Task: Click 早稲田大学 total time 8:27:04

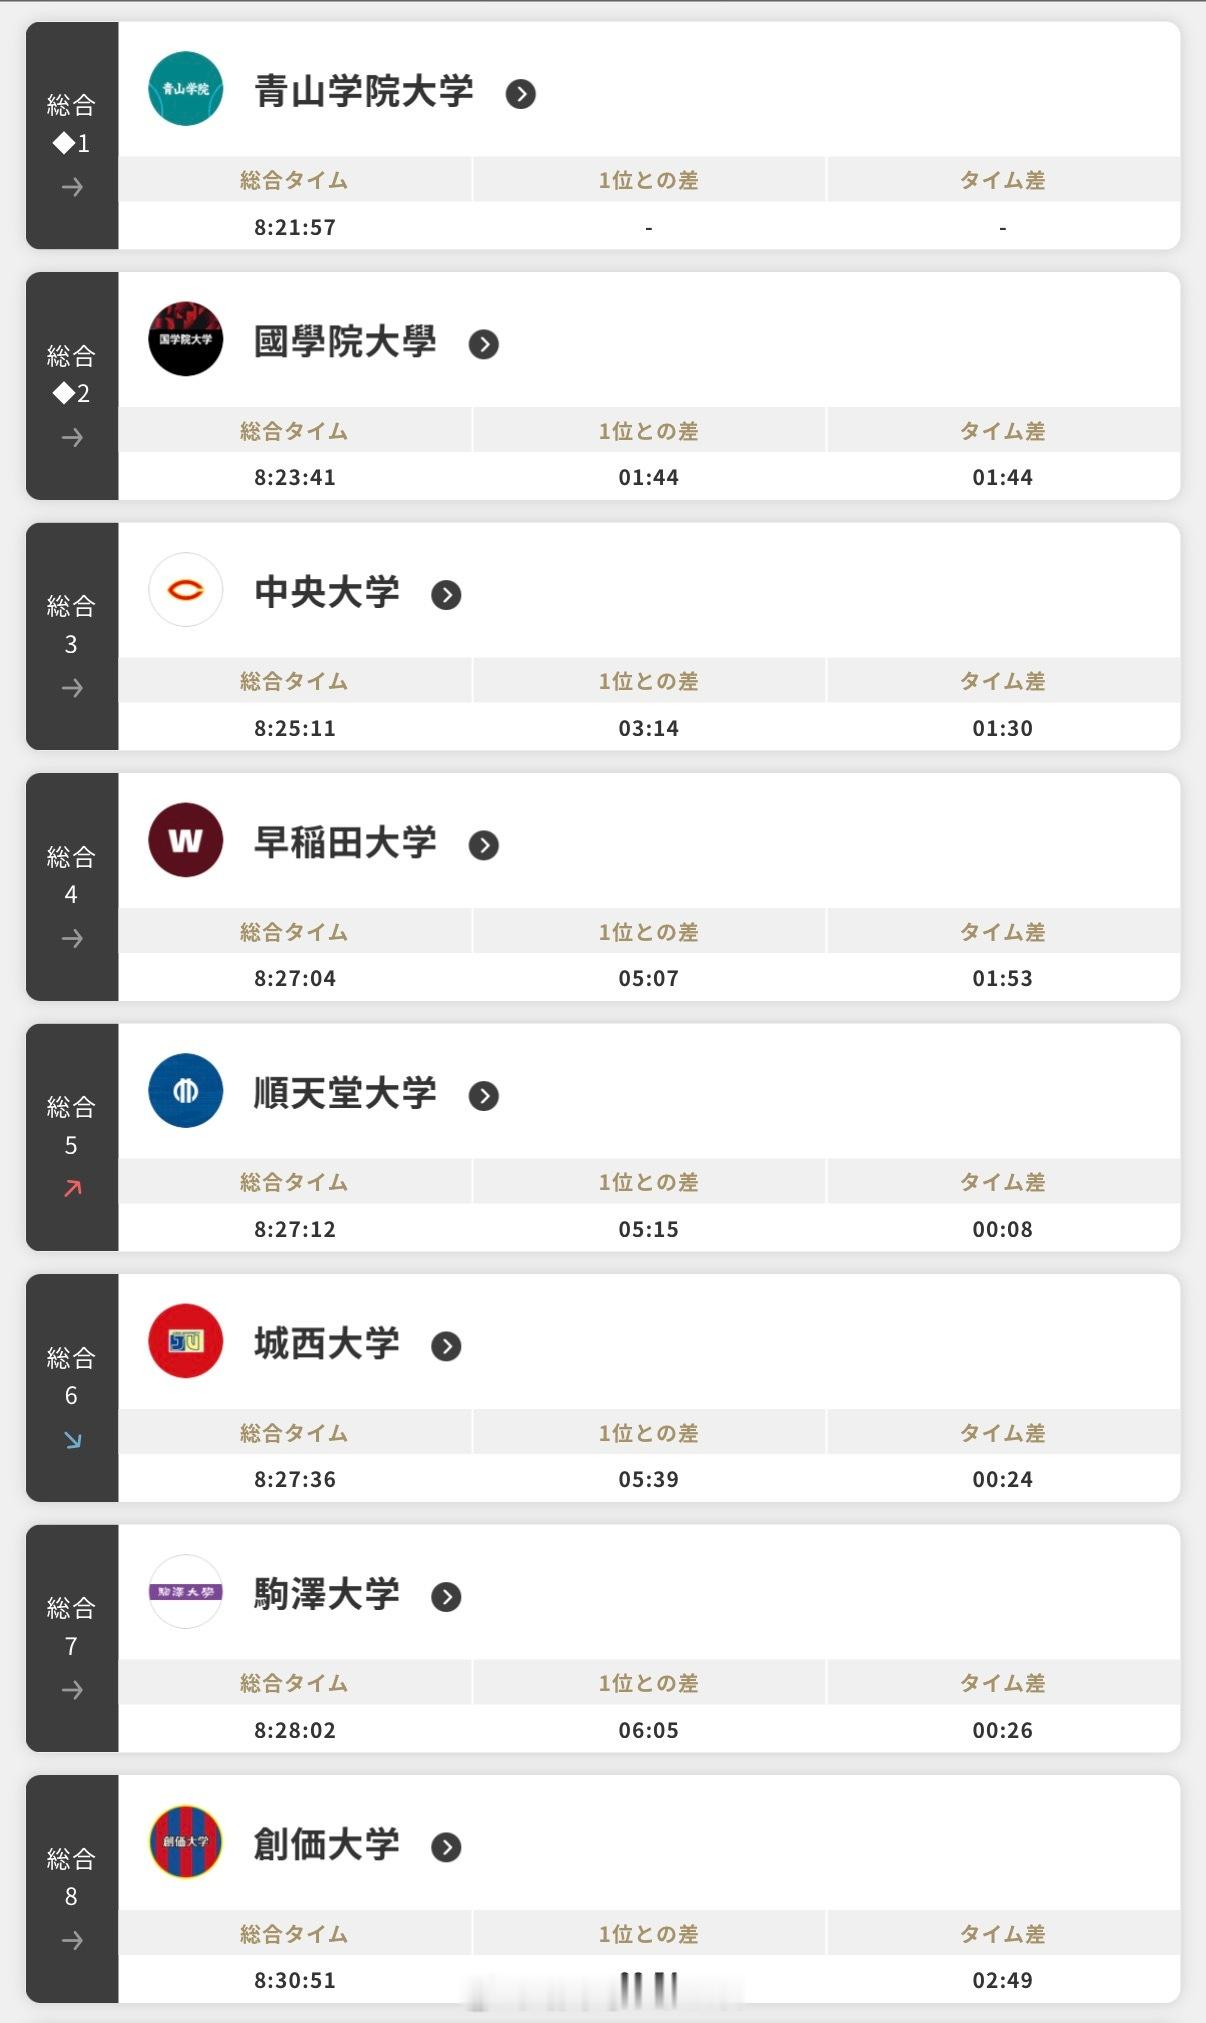Action: (x=295, y=978)
